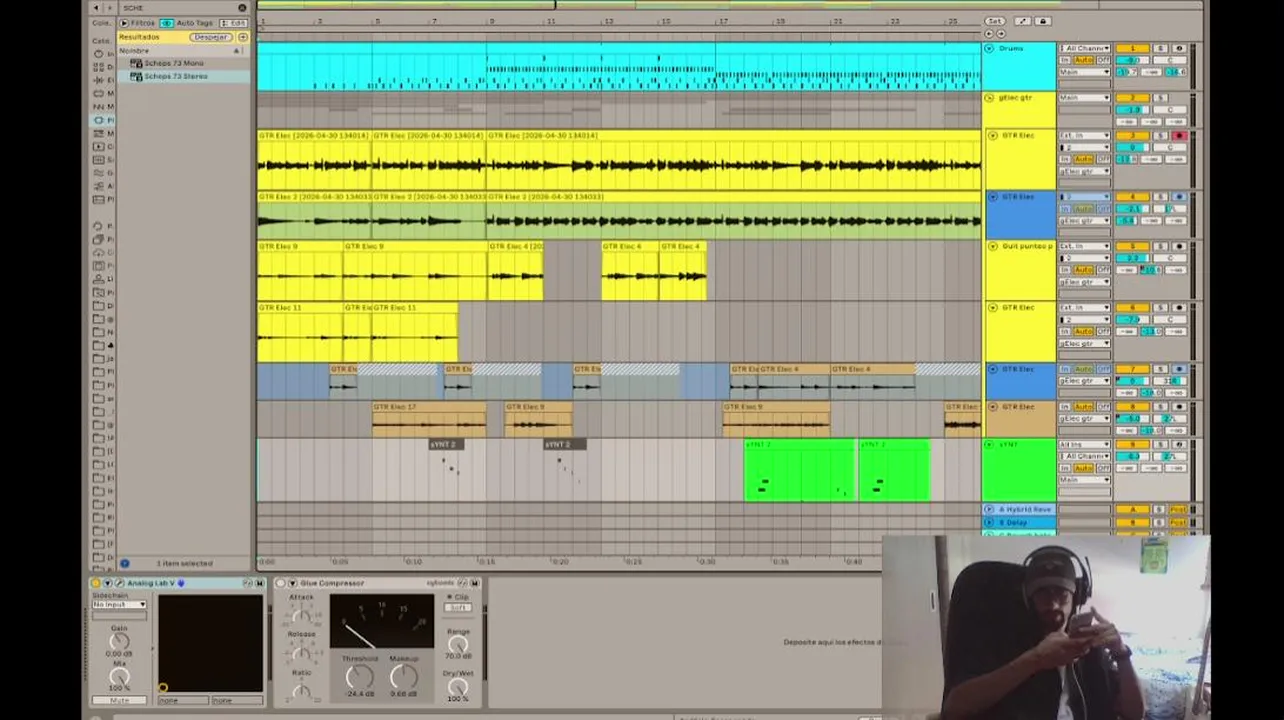The image size is (1284, 720).
Task: Click the browser preview icon beside item count
Action: click(x=125, y=563)
